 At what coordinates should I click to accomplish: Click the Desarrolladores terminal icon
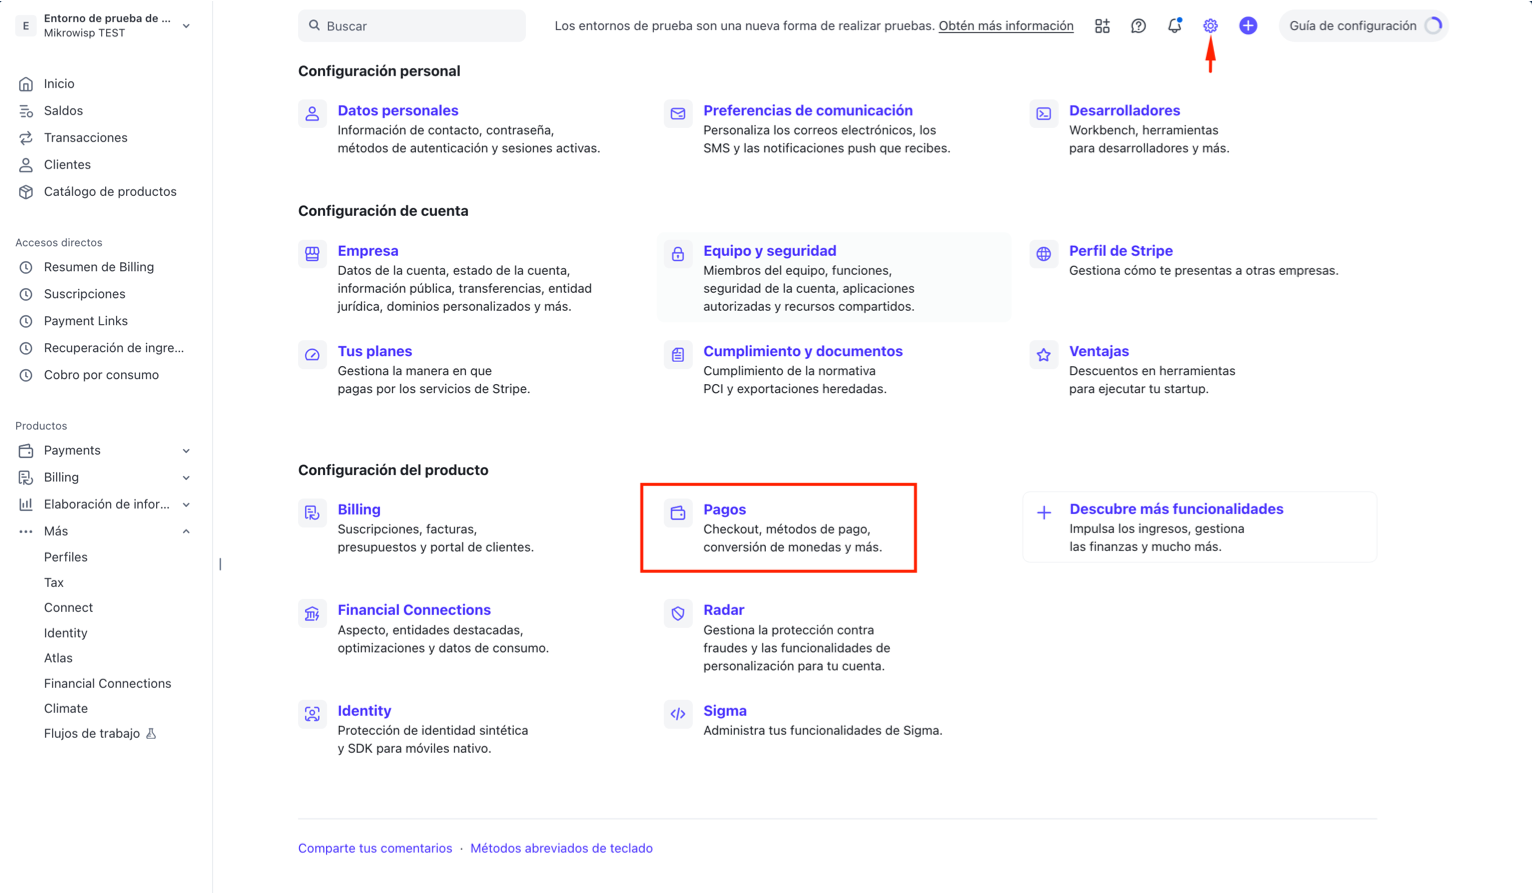(x=1044, y=114)
